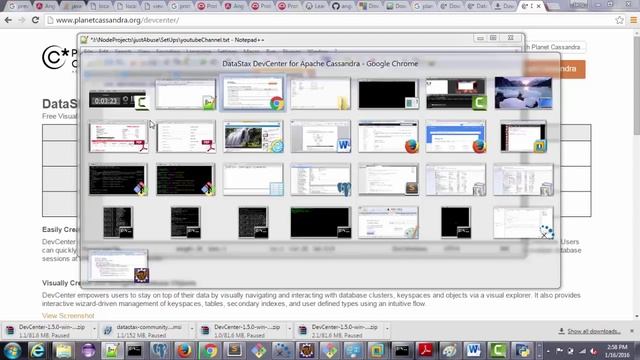Launch Internet Explorer from the taskbar
Viewport: 640px width, 360px height.
[38, 351]
